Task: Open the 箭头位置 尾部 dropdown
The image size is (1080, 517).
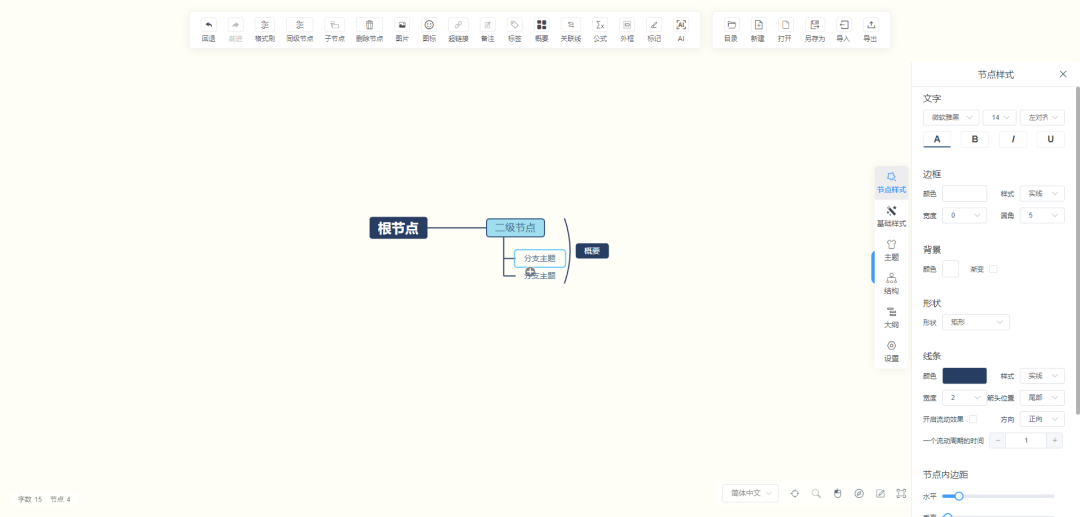Action: pos(1042,398)
